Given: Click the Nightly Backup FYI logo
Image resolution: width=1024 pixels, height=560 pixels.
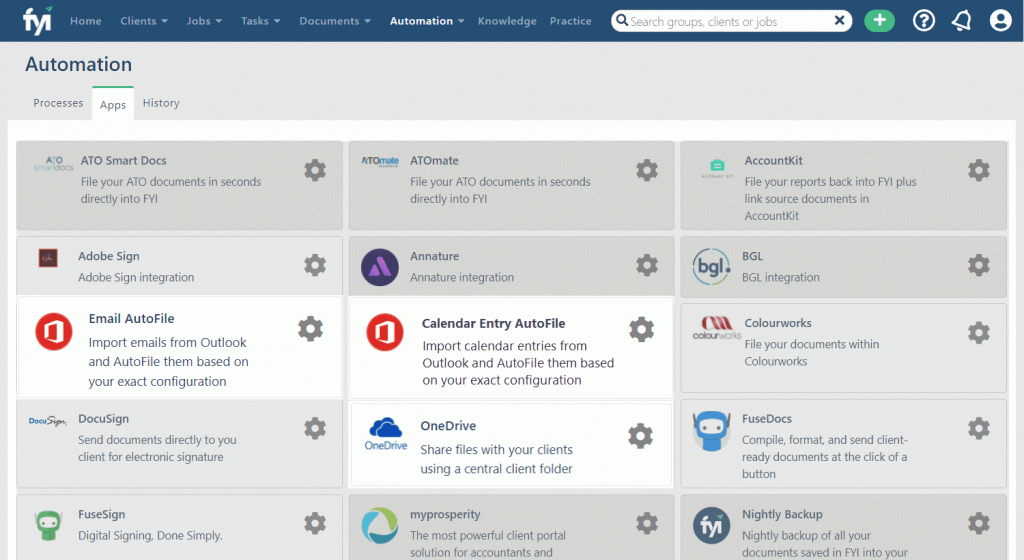Looking at the screenshot, I should click(x=711, y=525).
